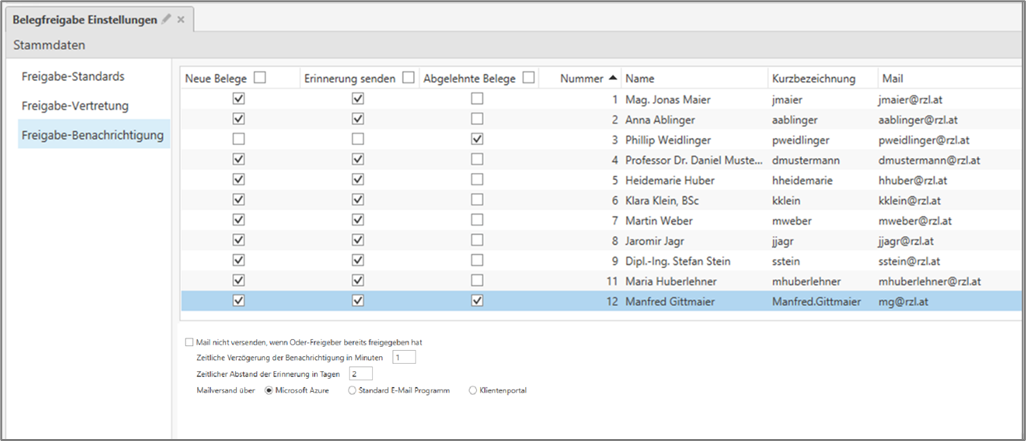1026x441 pixels.
Task: Close the Belegfreigabe Einstellungen tab
Action: [181, 19]
